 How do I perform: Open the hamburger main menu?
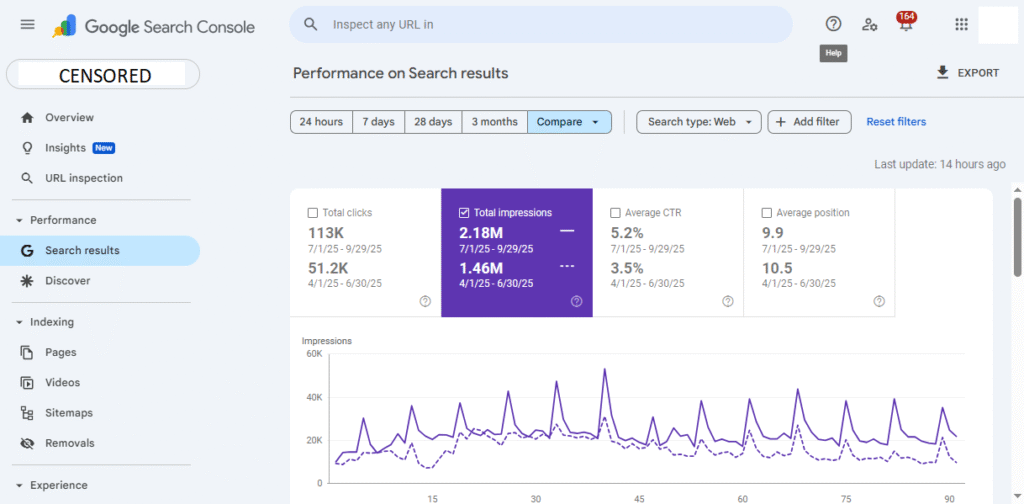[x=27, y=25]
